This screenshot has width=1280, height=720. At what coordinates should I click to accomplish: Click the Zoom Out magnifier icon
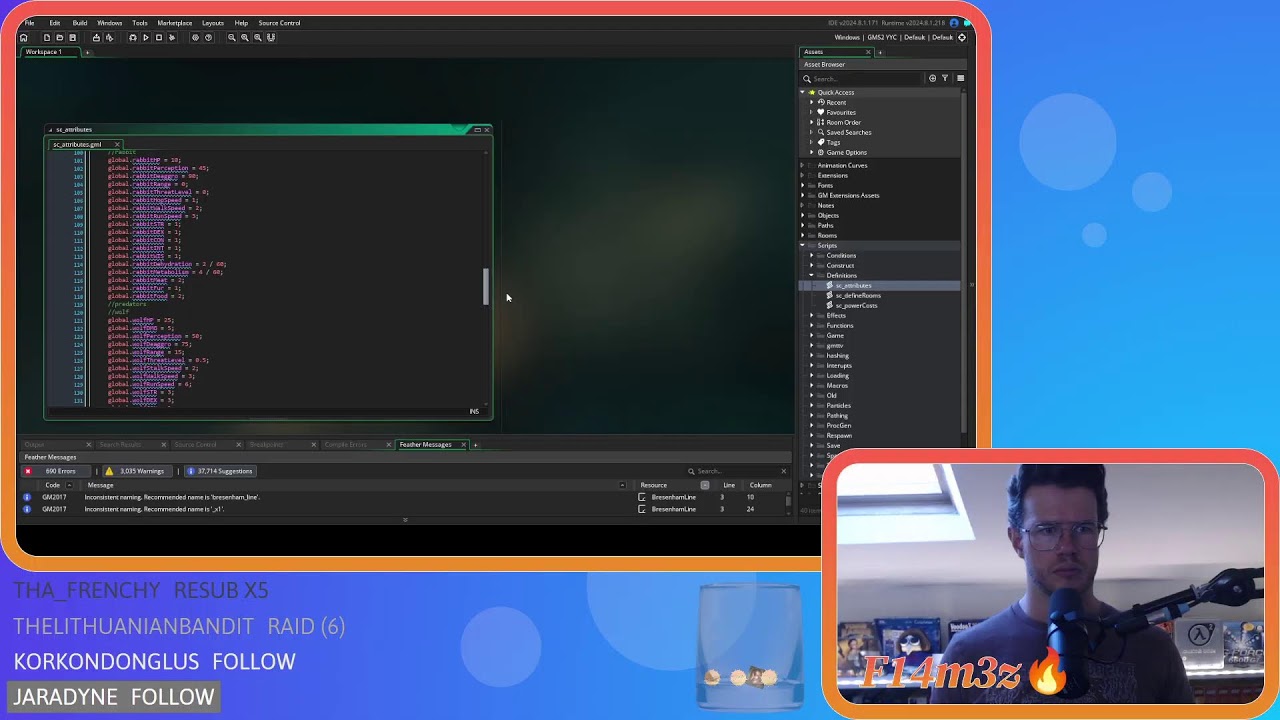click(x=231, y=37)
